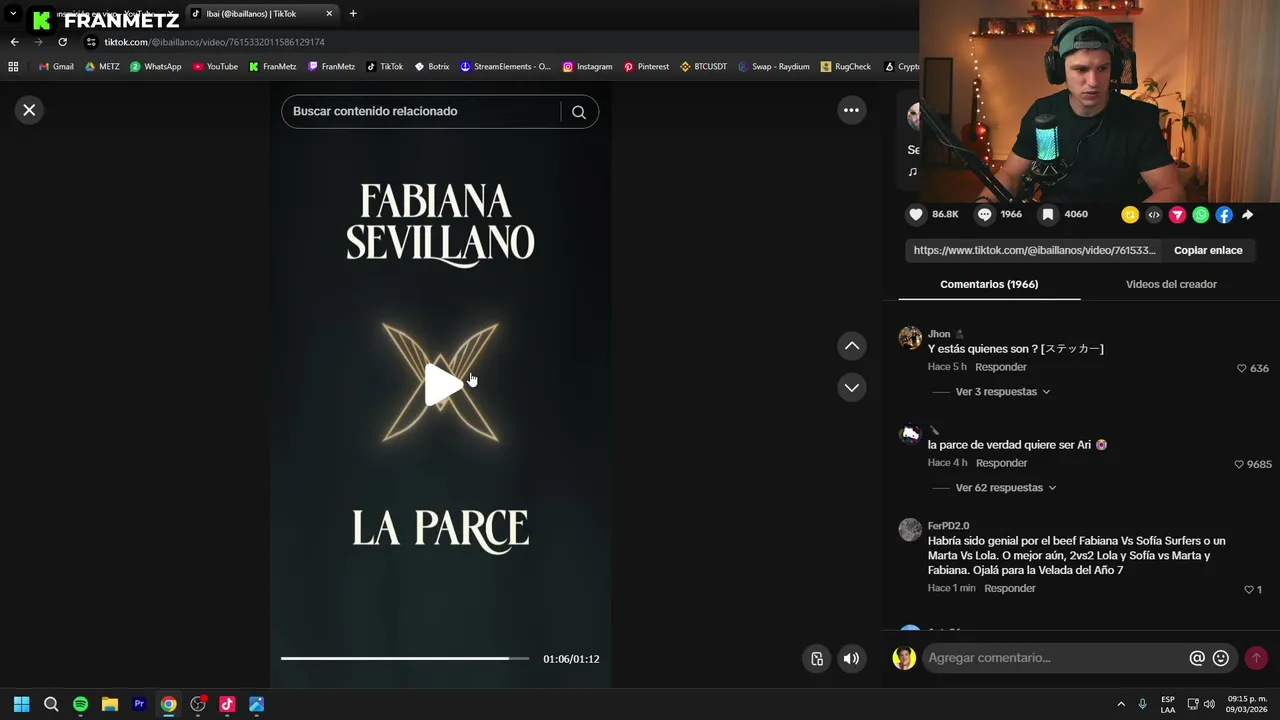Expand Ver 62 respuestas replies
Viewport: 1280px width, 720px height.
[1005, 488]
